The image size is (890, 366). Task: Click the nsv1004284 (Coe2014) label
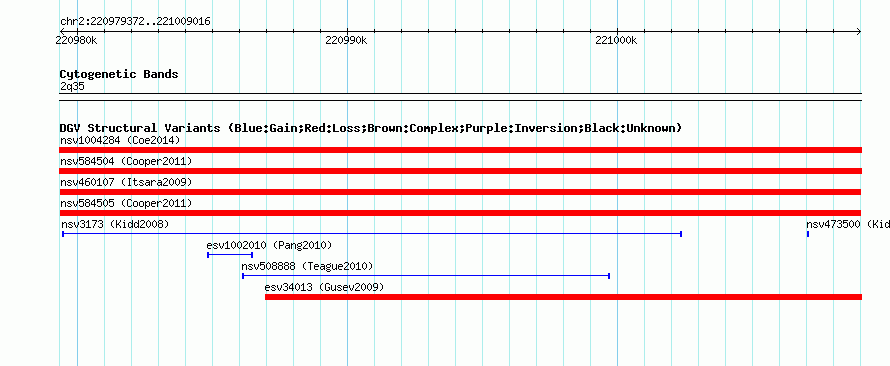point(120,140)
